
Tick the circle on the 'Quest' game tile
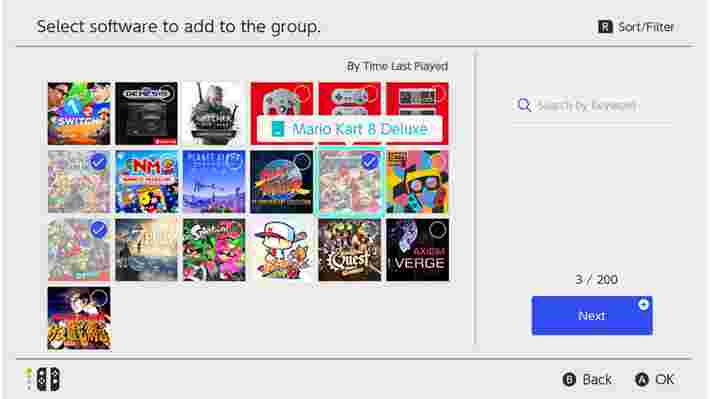click(369, 230)
